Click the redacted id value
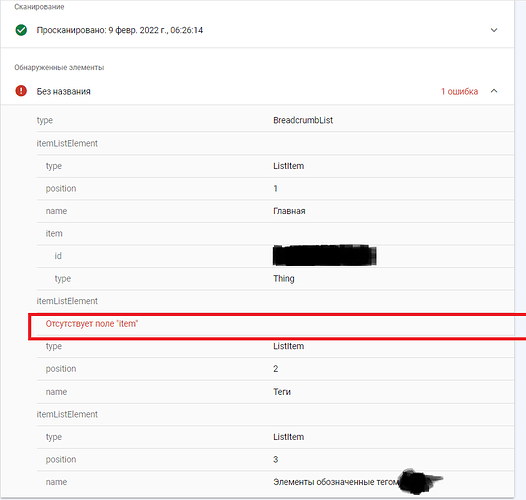This screenshot has width=526, height=500. 325,256
